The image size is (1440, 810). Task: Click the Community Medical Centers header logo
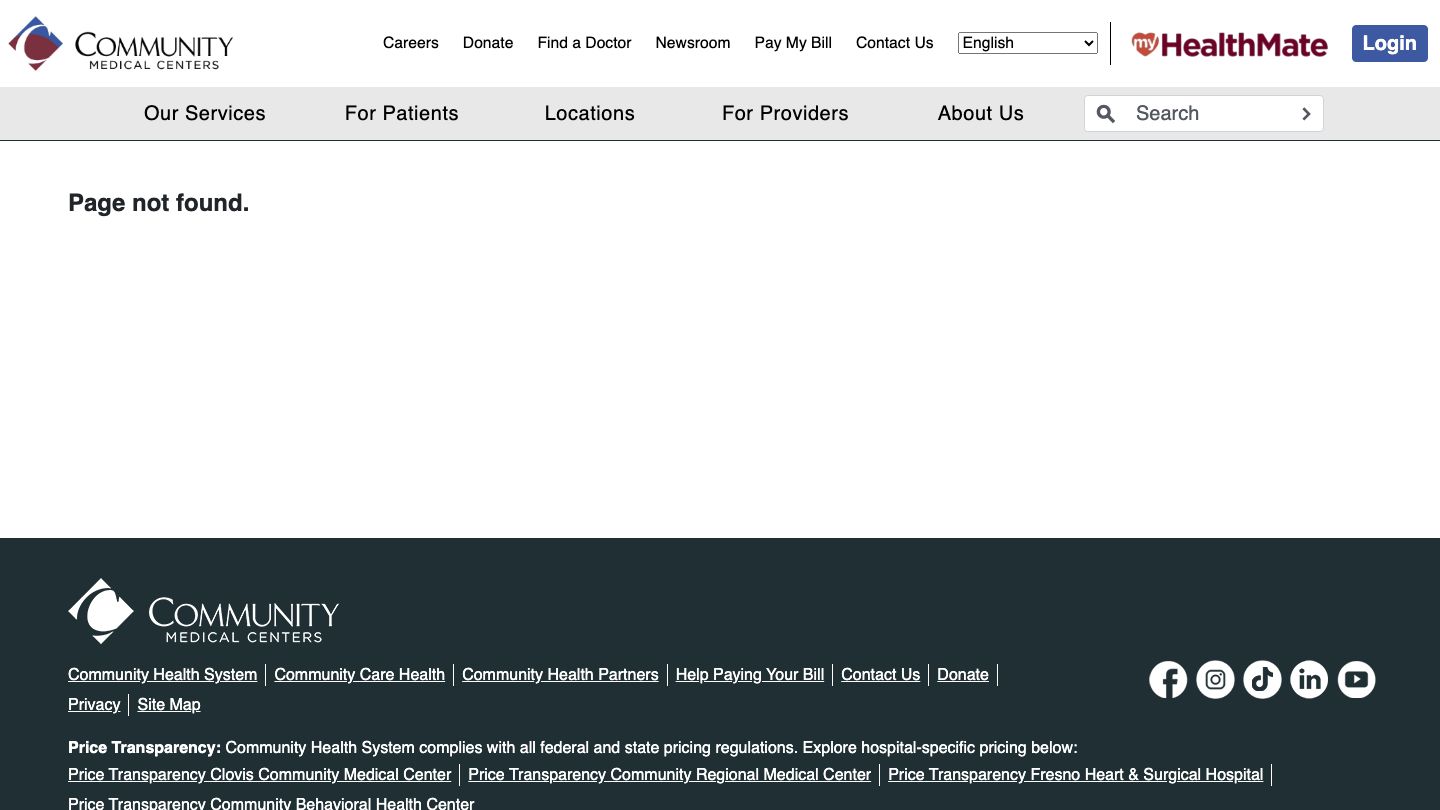tap(121, 44)
